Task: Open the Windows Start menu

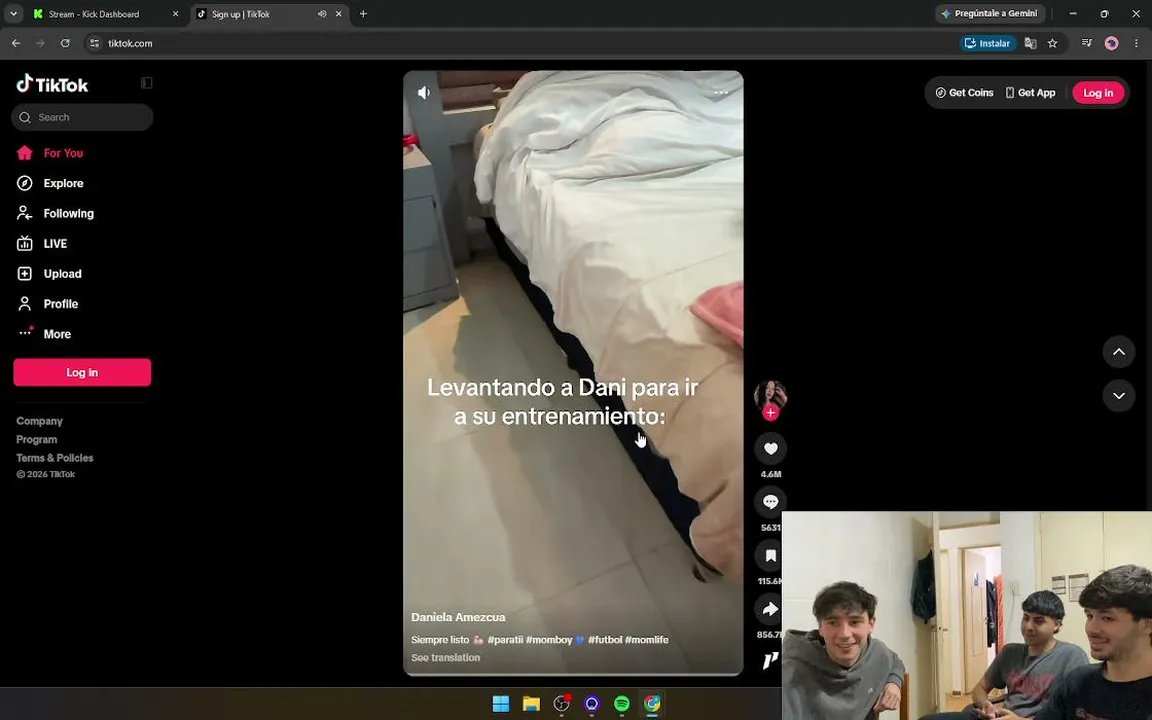Action: pyautogui.click(x=501, y=704)
